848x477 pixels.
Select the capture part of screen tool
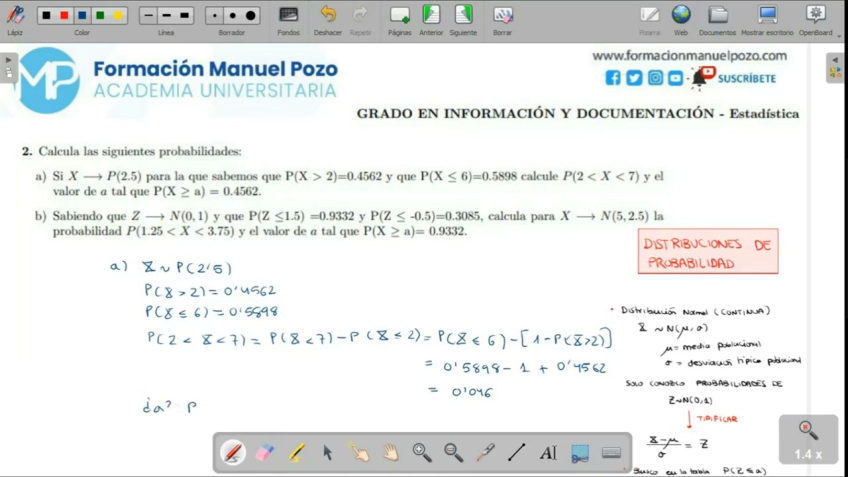tap(580, 453)
